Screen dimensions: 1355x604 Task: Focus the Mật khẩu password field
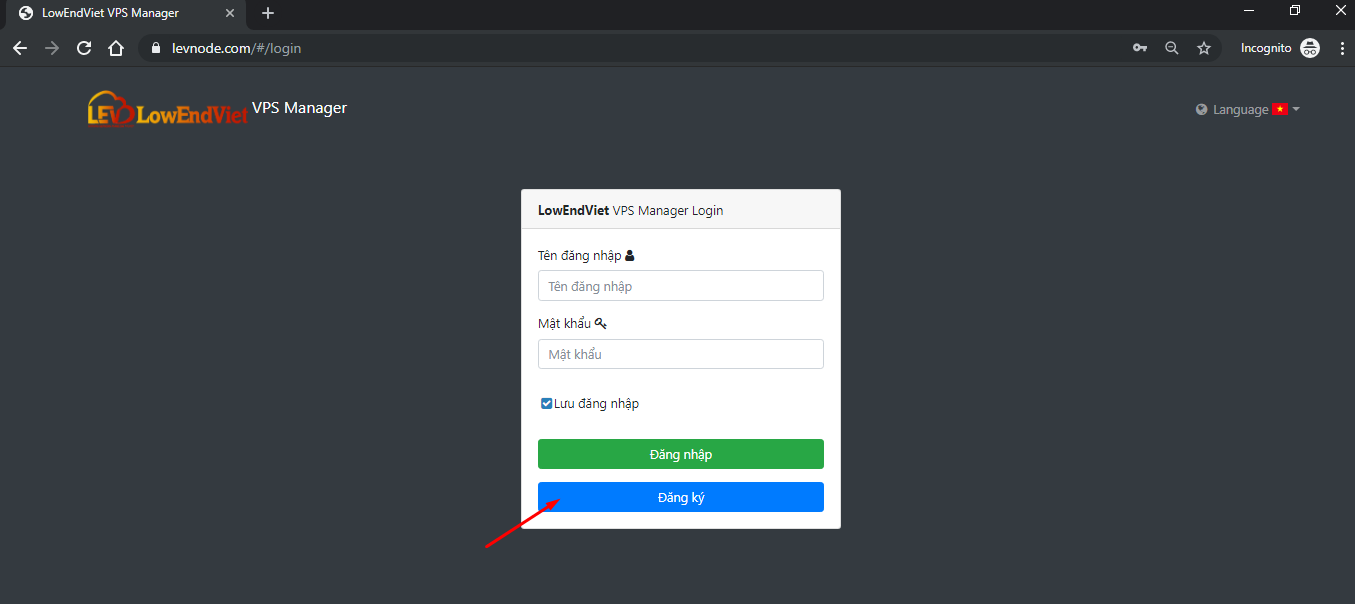point(680,354)
